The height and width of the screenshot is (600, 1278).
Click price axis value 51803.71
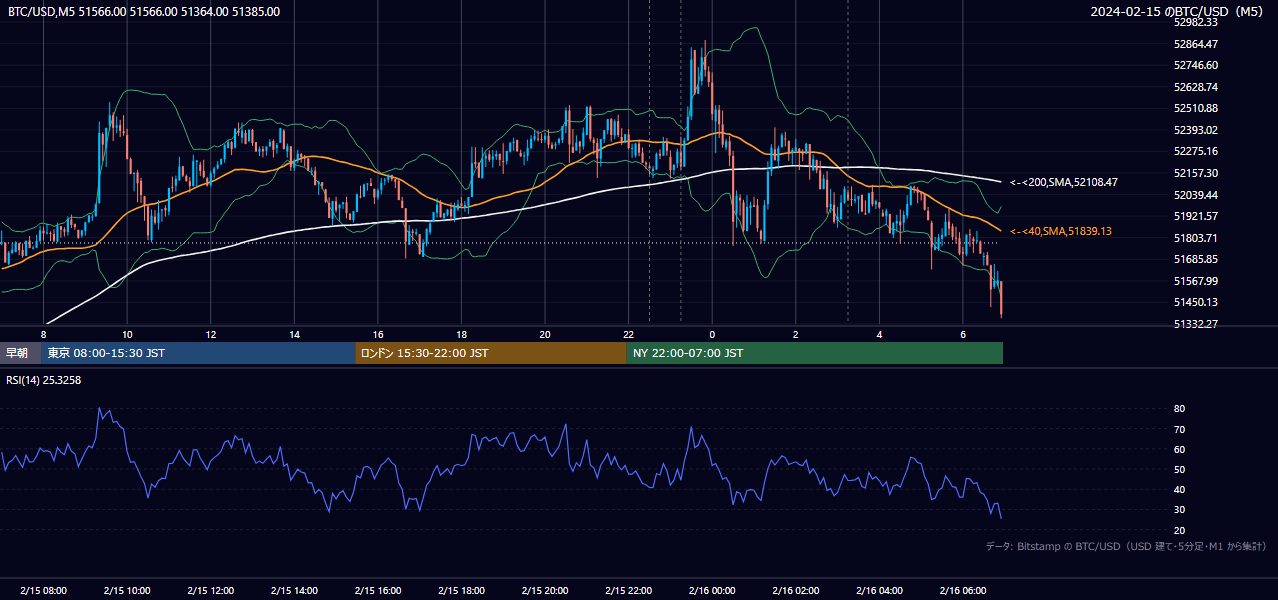point(1196,238)
